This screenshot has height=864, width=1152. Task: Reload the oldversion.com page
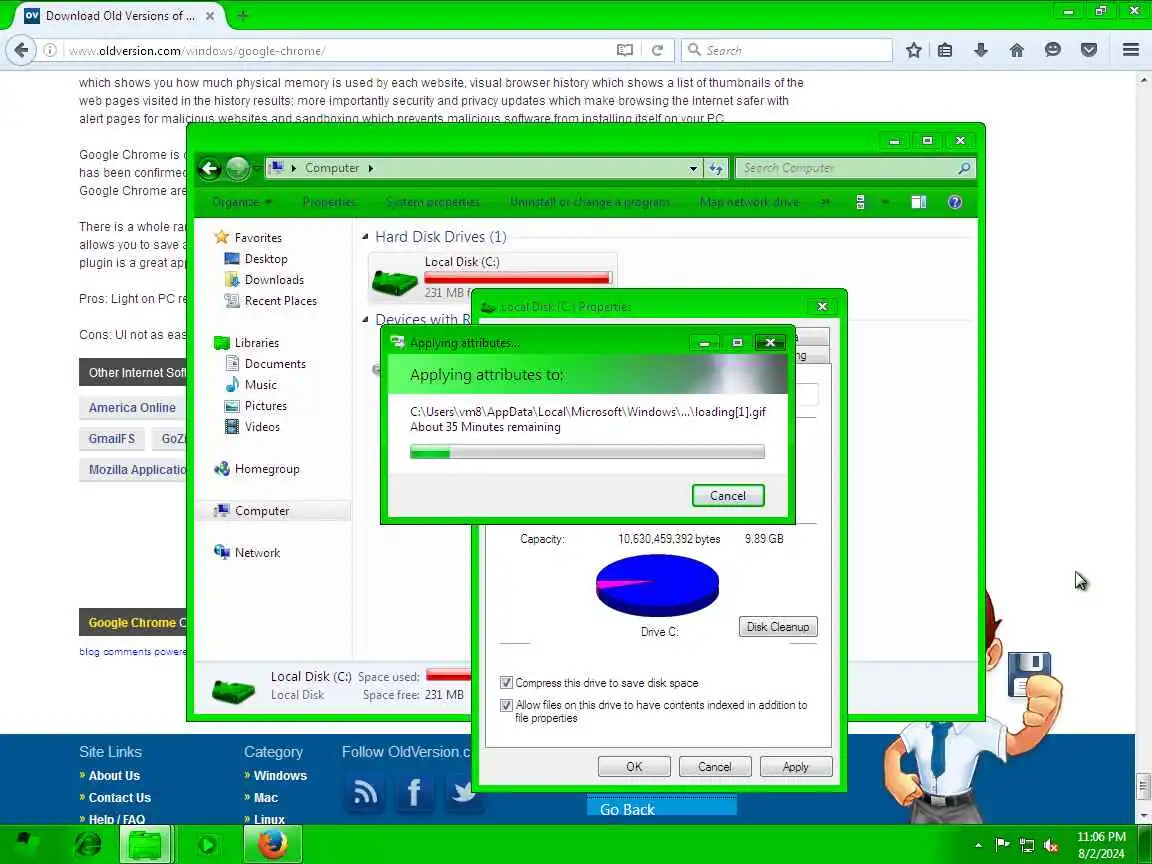[658, 50]
